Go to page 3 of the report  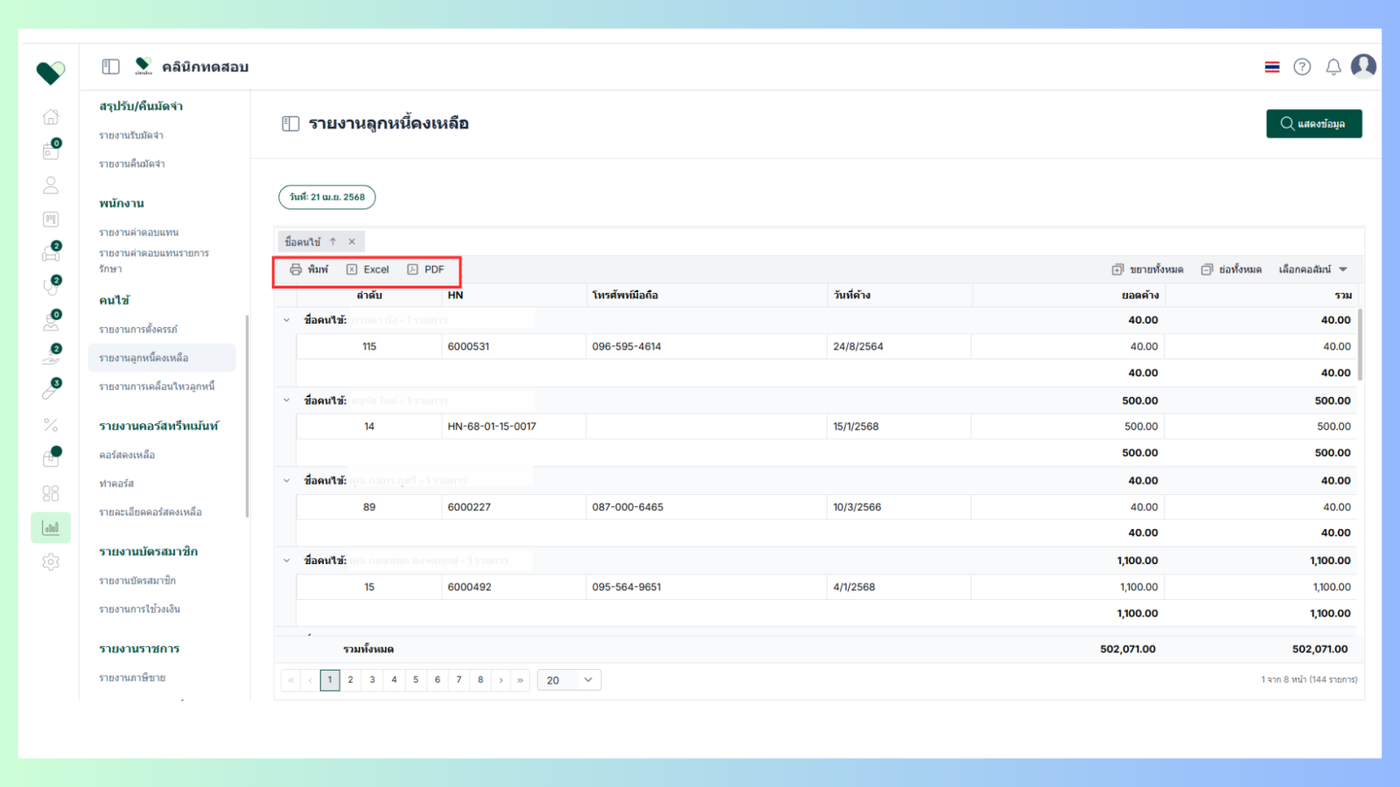pos(372,680)
